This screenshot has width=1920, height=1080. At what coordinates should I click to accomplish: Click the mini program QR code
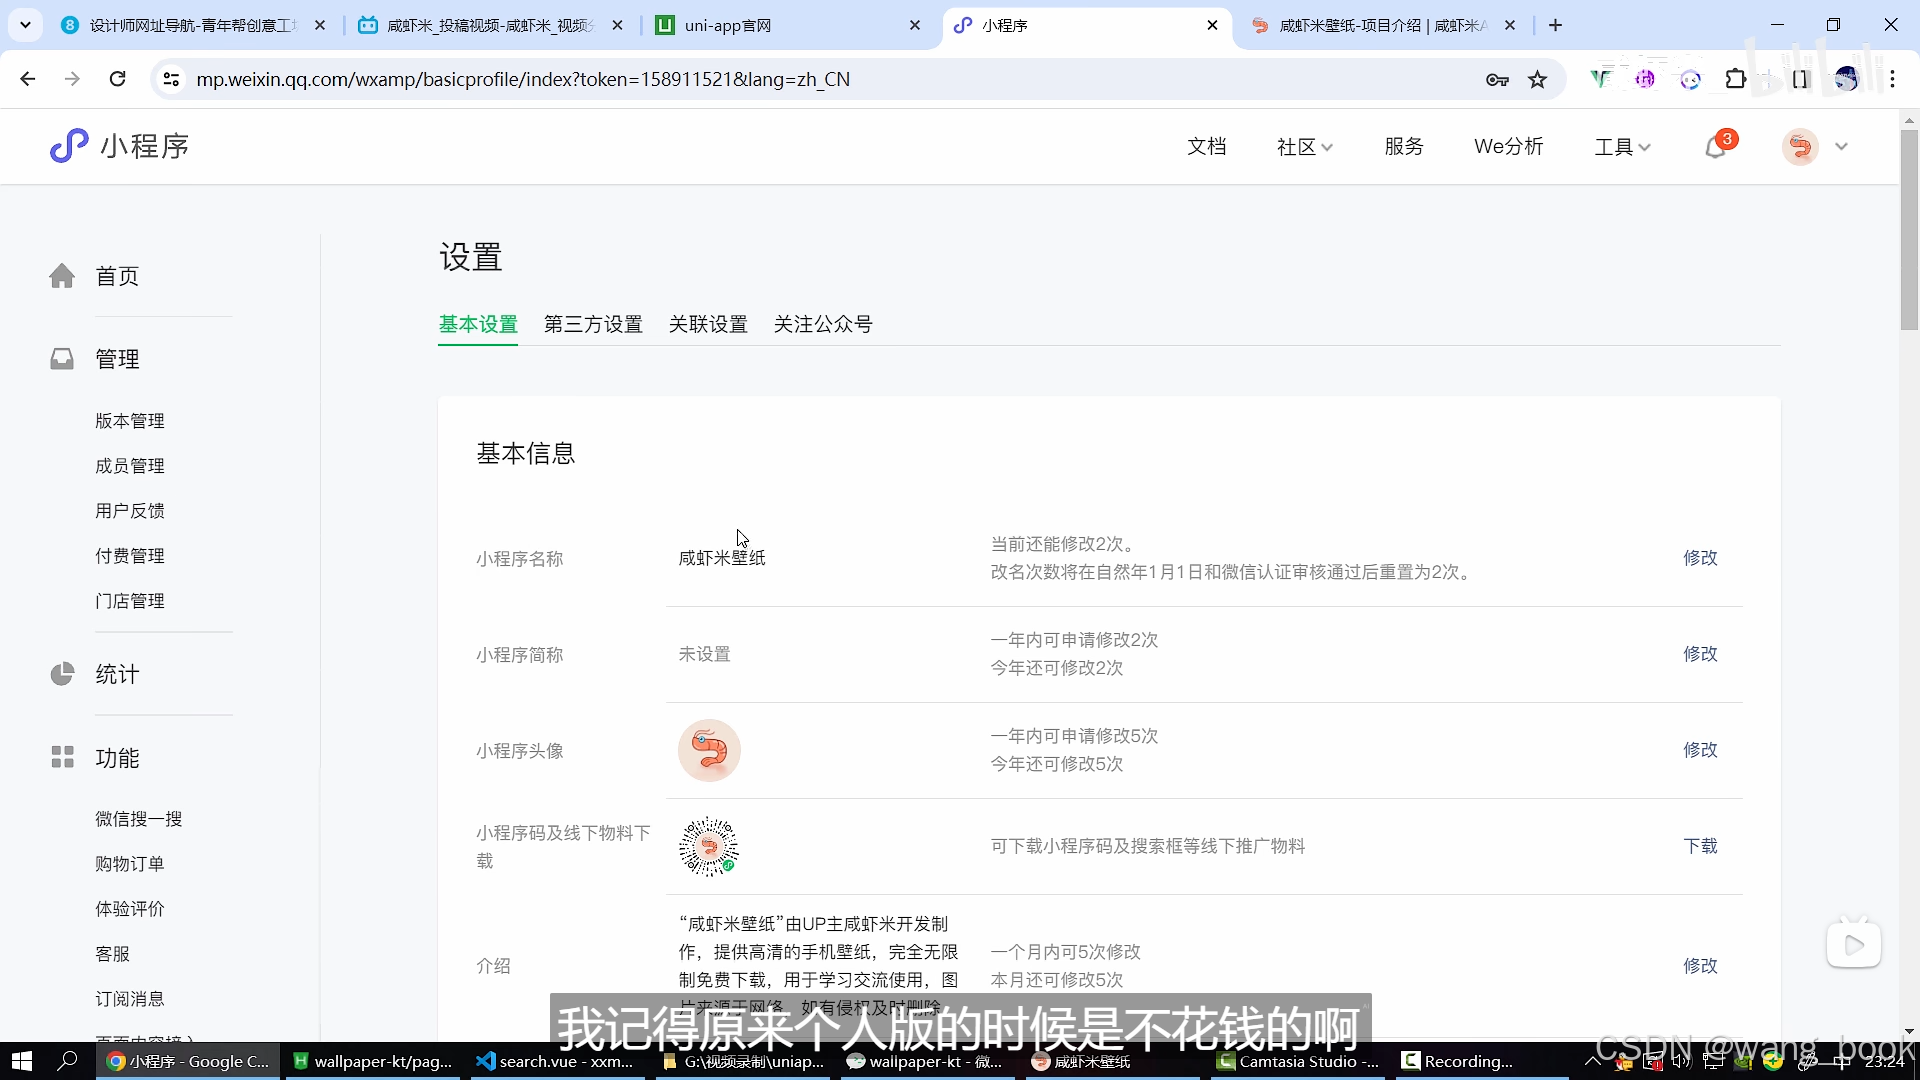click(x=709, y=846)
